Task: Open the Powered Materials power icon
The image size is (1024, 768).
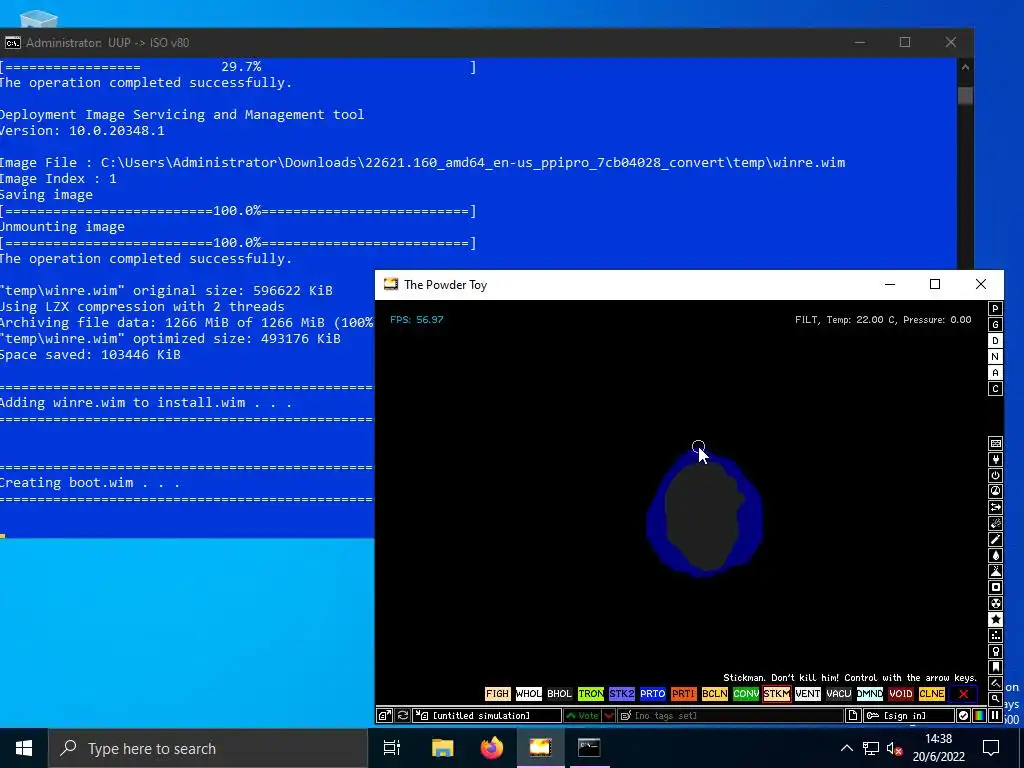Action: click(995, 475)
